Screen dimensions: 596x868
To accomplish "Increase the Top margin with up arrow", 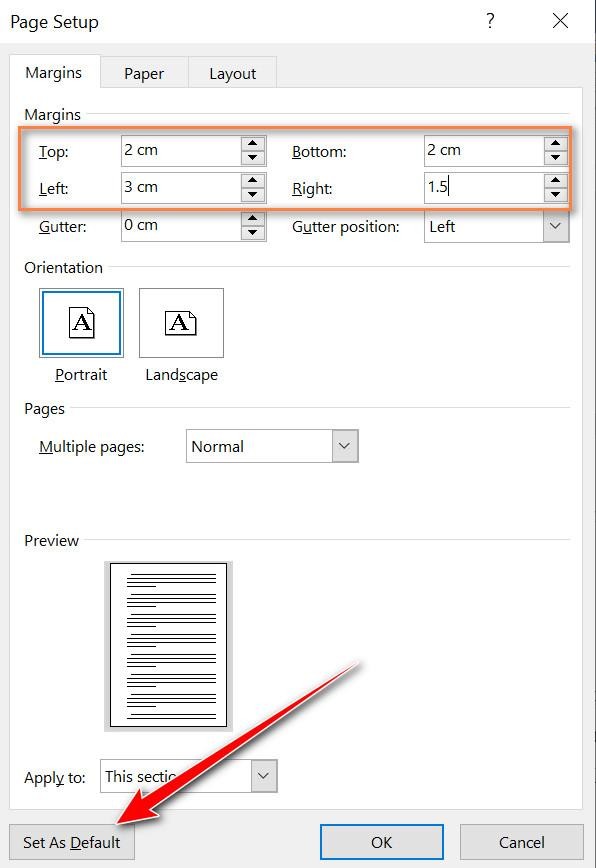I will point(253,143).
